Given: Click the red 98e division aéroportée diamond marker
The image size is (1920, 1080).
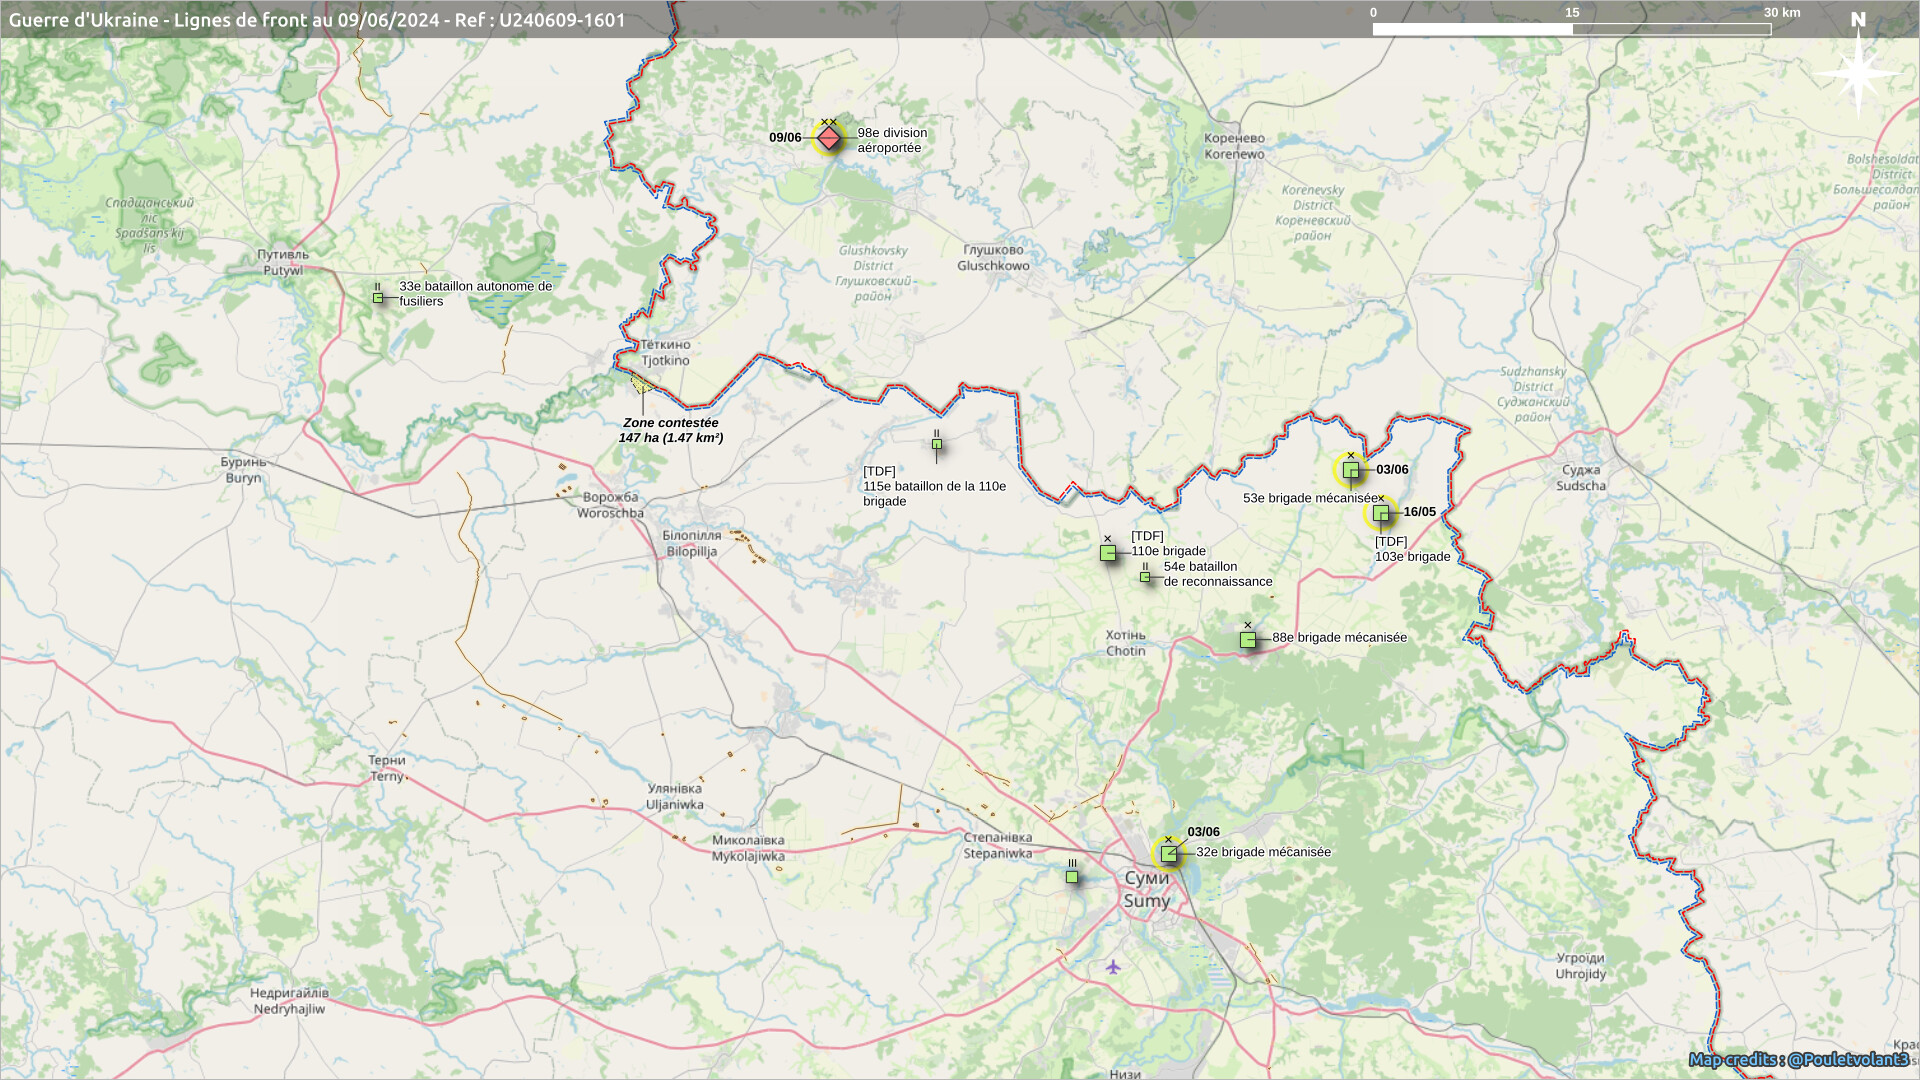Looking at the screenshot, I should (x=829, y=138).
